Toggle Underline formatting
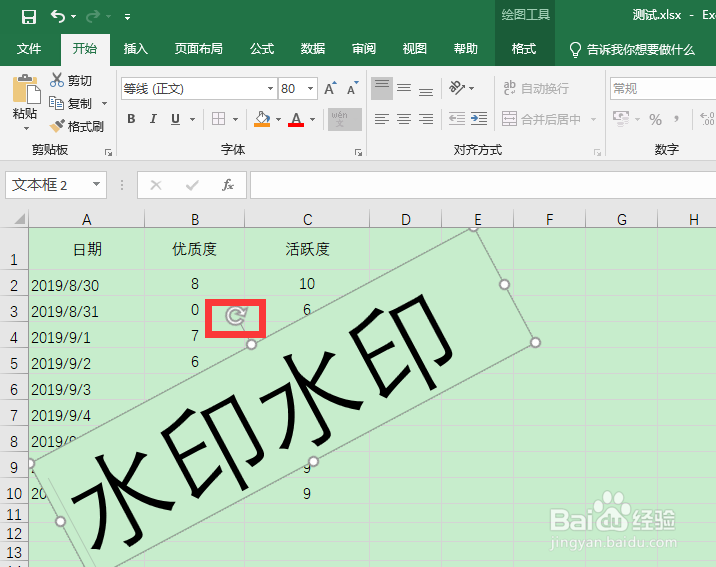This screenshot has width=716, height=567. coord(175,119)
